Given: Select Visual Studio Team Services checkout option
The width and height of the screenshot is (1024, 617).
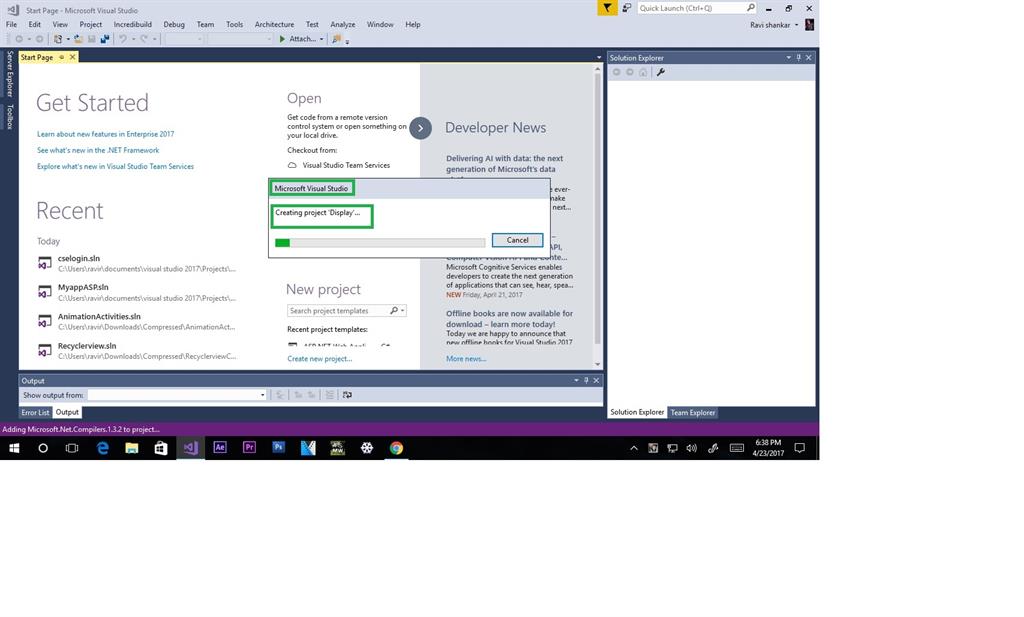Looking at the screenshot, I should (x=339, y=165).
